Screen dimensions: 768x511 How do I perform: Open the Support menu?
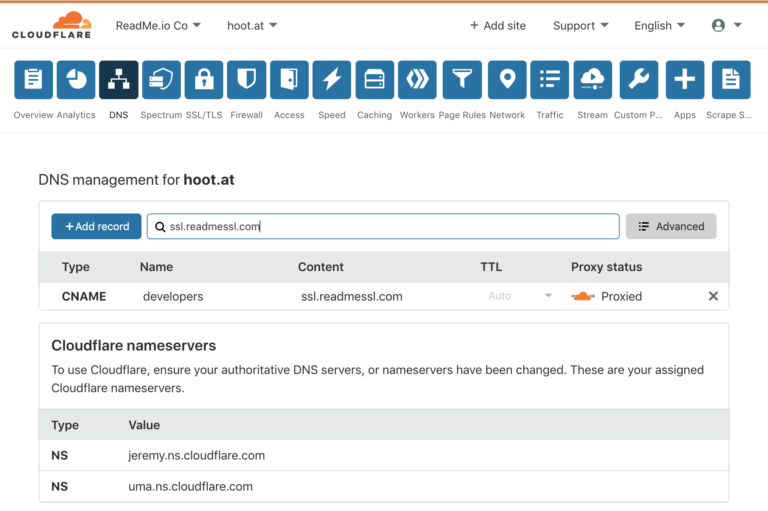tap(580, 25)
